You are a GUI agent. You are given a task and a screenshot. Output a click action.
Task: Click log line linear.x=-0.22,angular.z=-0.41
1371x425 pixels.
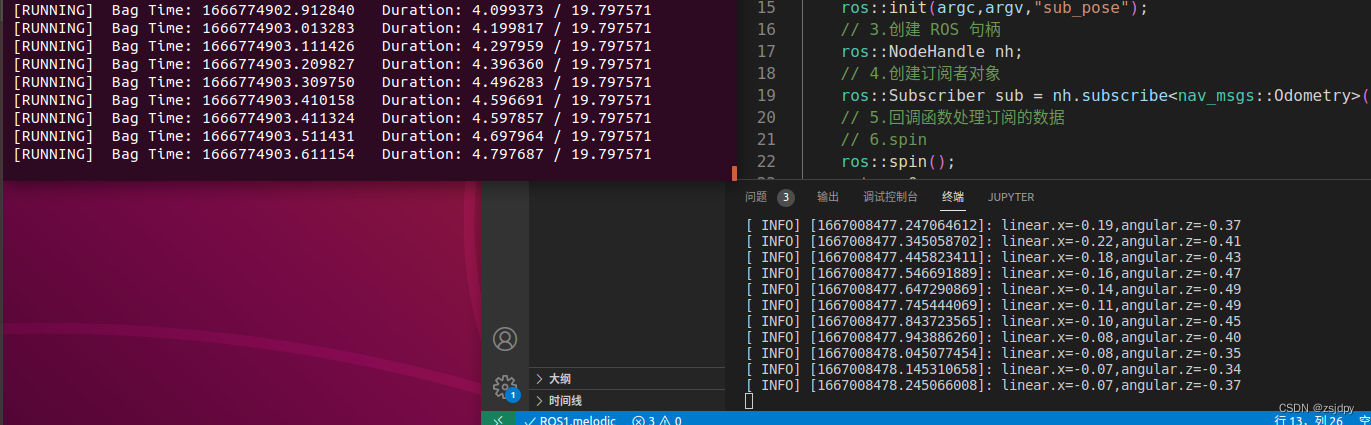tap(993, 241)
